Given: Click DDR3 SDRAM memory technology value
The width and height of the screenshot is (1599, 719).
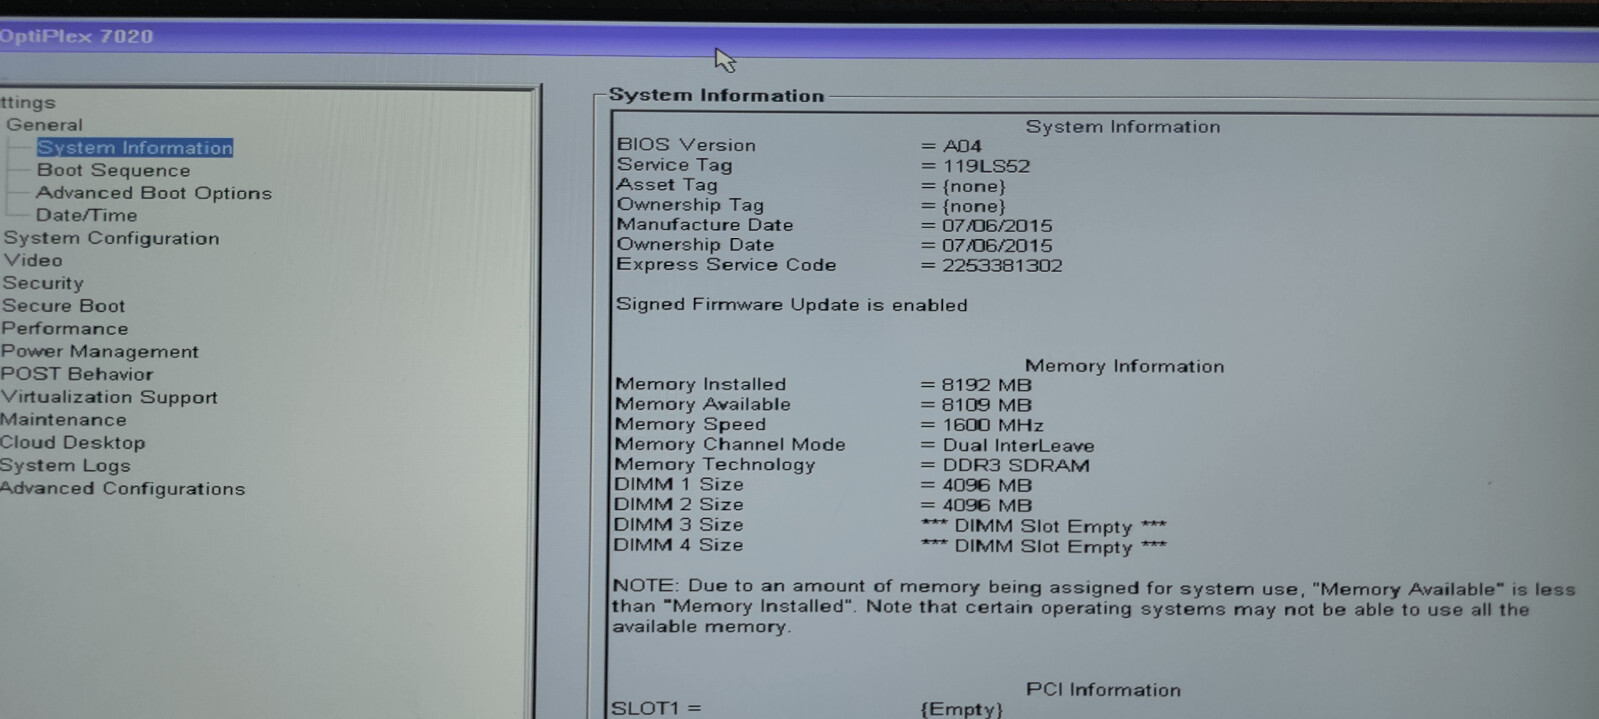Looking at the screenshot, I should pyautogui.click(x=1016, y=465).
